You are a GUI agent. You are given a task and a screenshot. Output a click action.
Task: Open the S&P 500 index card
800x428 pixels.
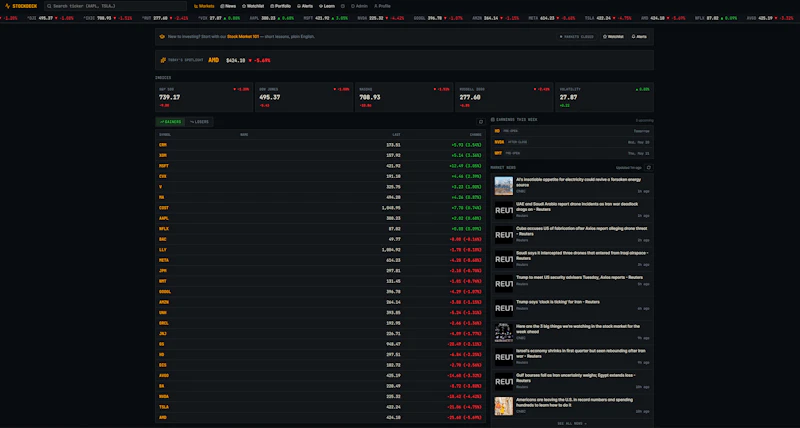point(204,97)
